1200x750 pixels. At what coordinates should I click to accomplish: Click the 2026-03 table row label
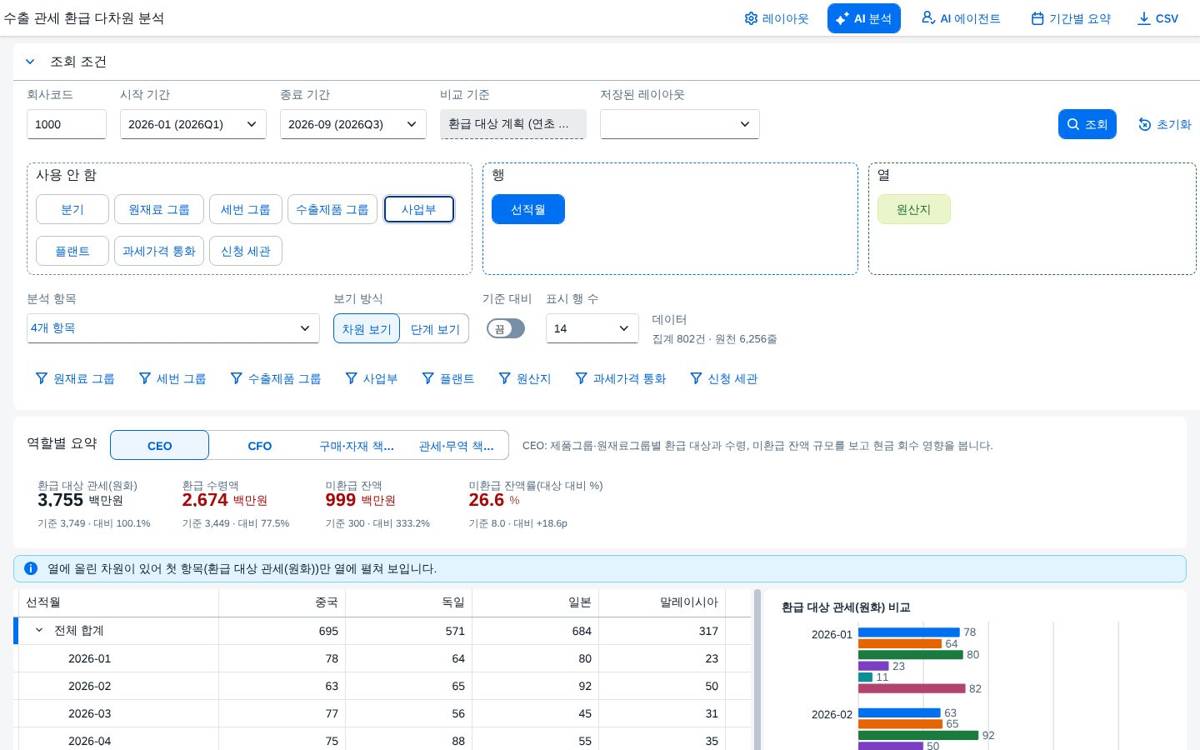point(89,713)
